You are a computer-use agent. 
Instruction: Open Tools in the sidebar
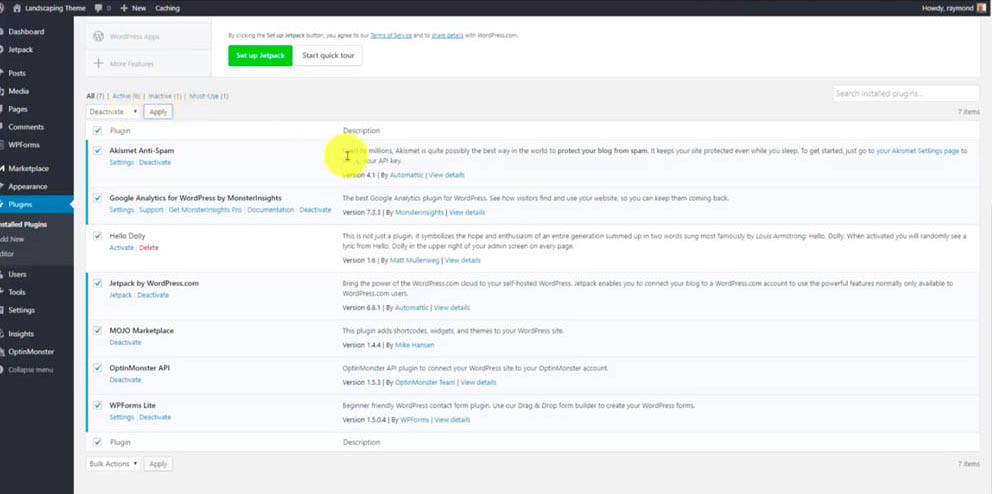coord(16,292)
